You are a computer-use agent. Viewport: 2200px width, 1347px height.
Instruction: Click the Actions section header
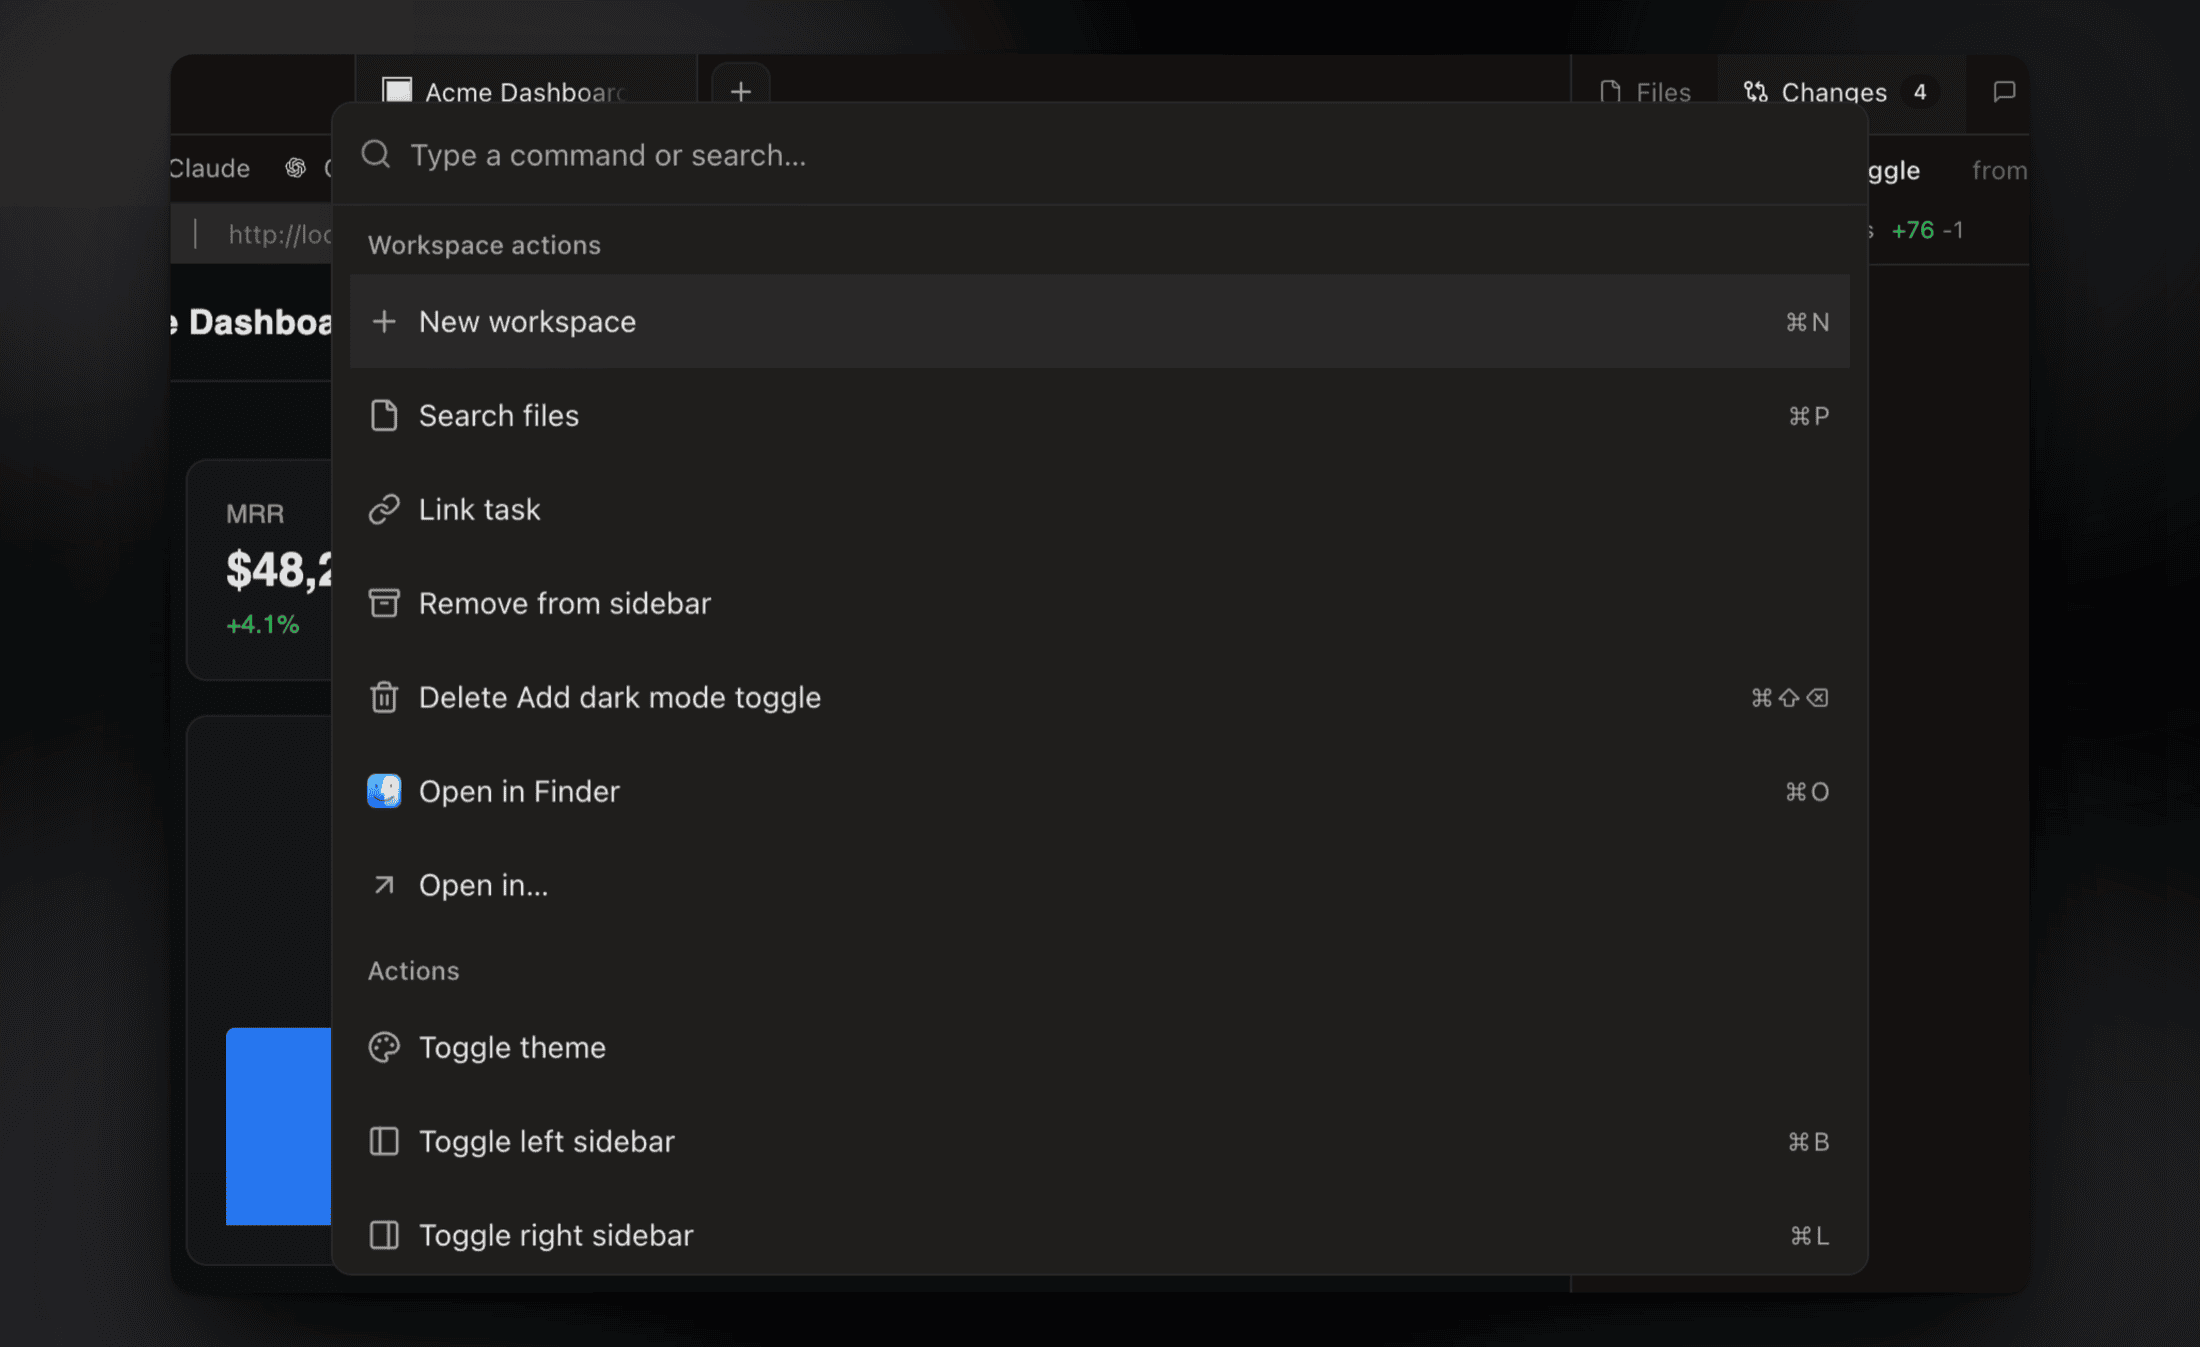pyautogui.click(x=414, y=971)
